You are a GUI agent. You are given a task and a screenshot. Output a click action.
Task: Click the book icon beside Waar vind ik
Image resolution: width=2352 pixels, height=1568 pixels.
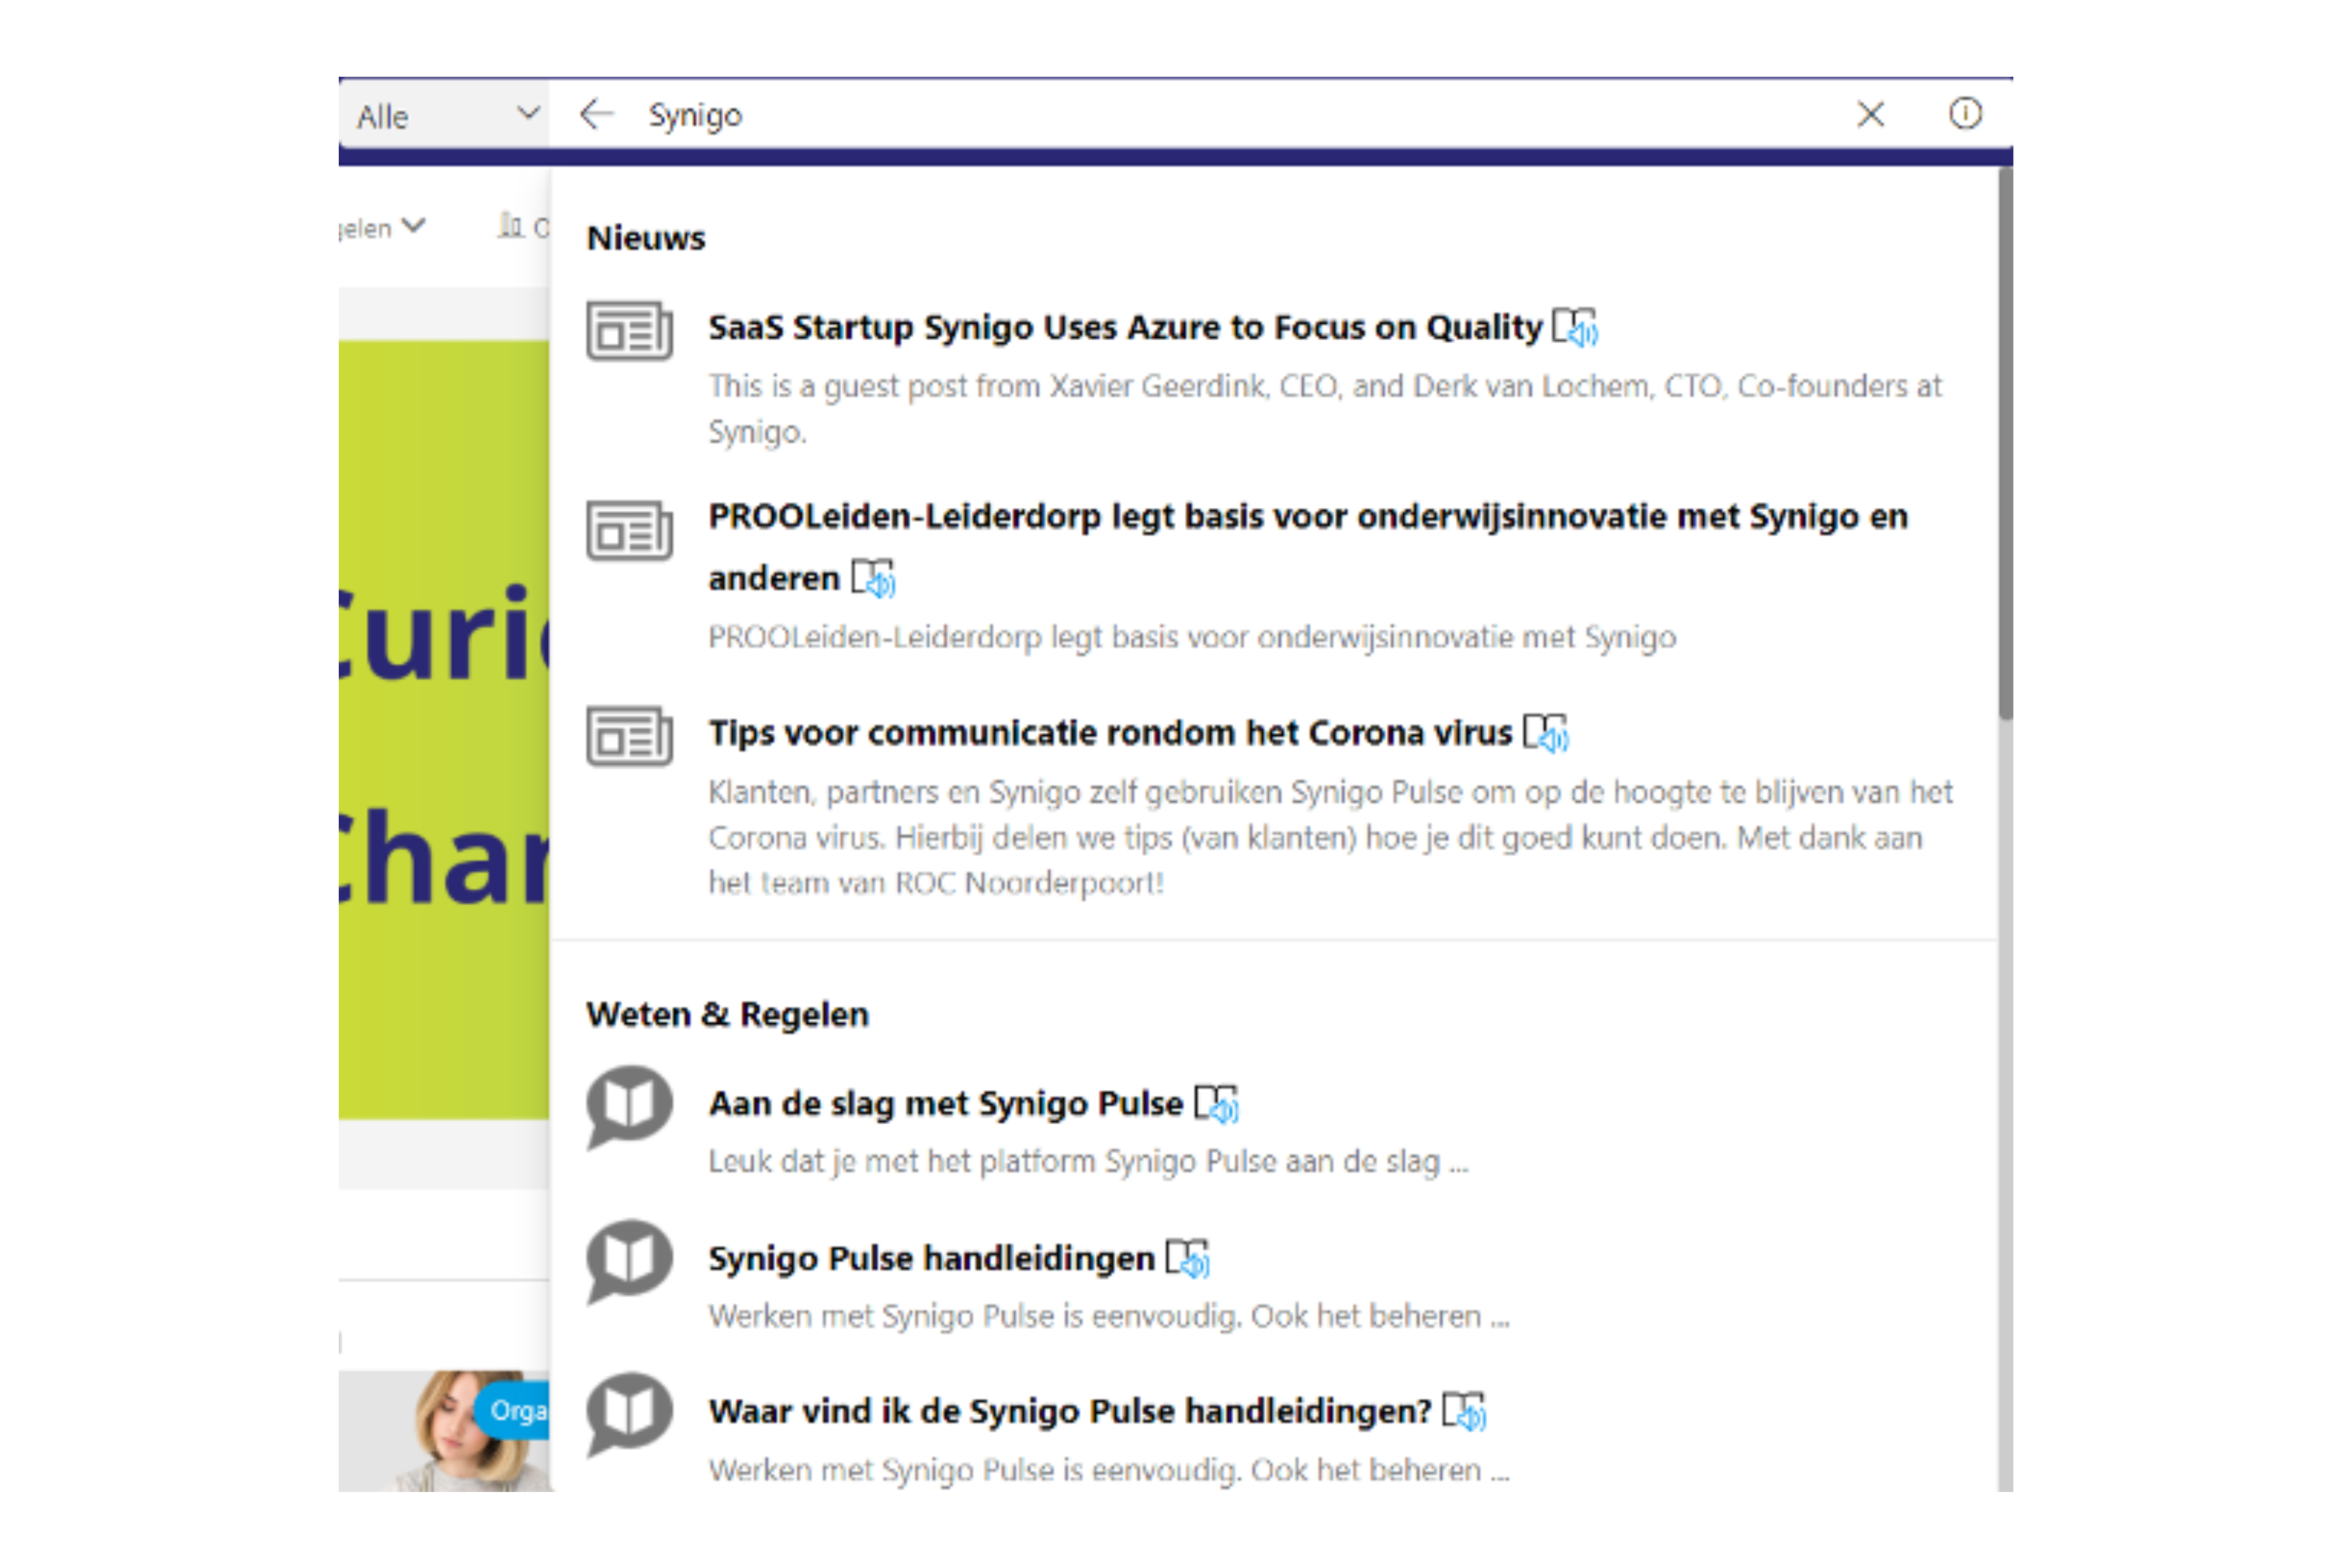629,1414
